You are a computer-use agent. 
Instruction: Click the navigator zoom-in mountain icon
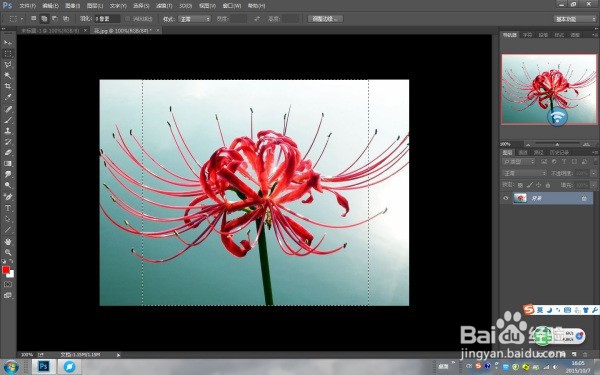click(x=586, y=144)
